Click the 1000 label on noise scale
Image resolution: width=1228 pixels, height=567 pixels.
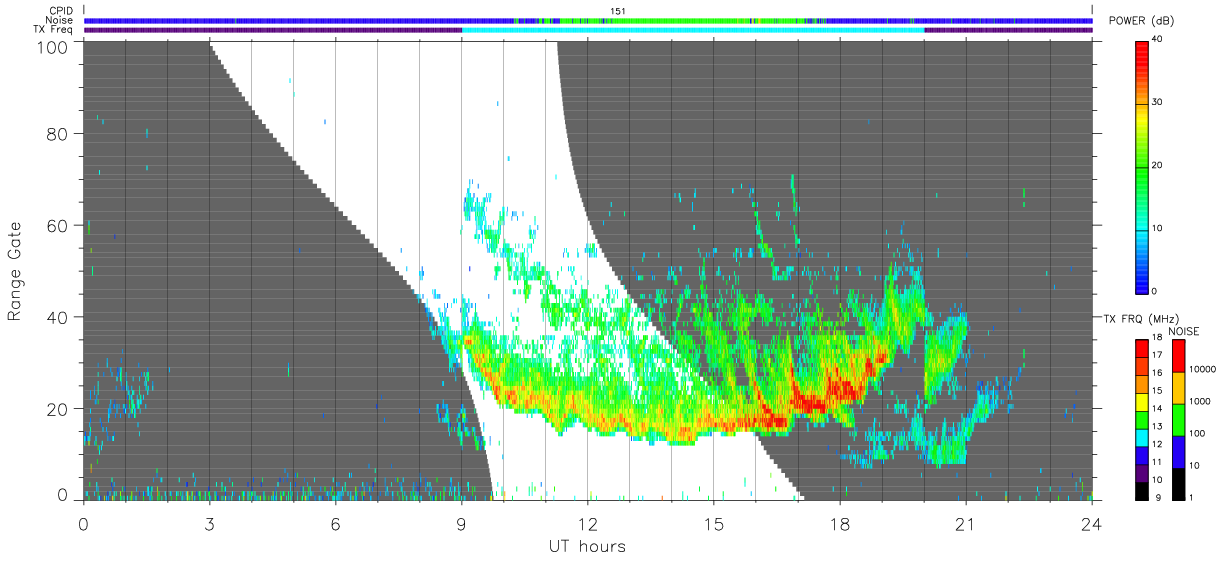tap(1200, 402)
